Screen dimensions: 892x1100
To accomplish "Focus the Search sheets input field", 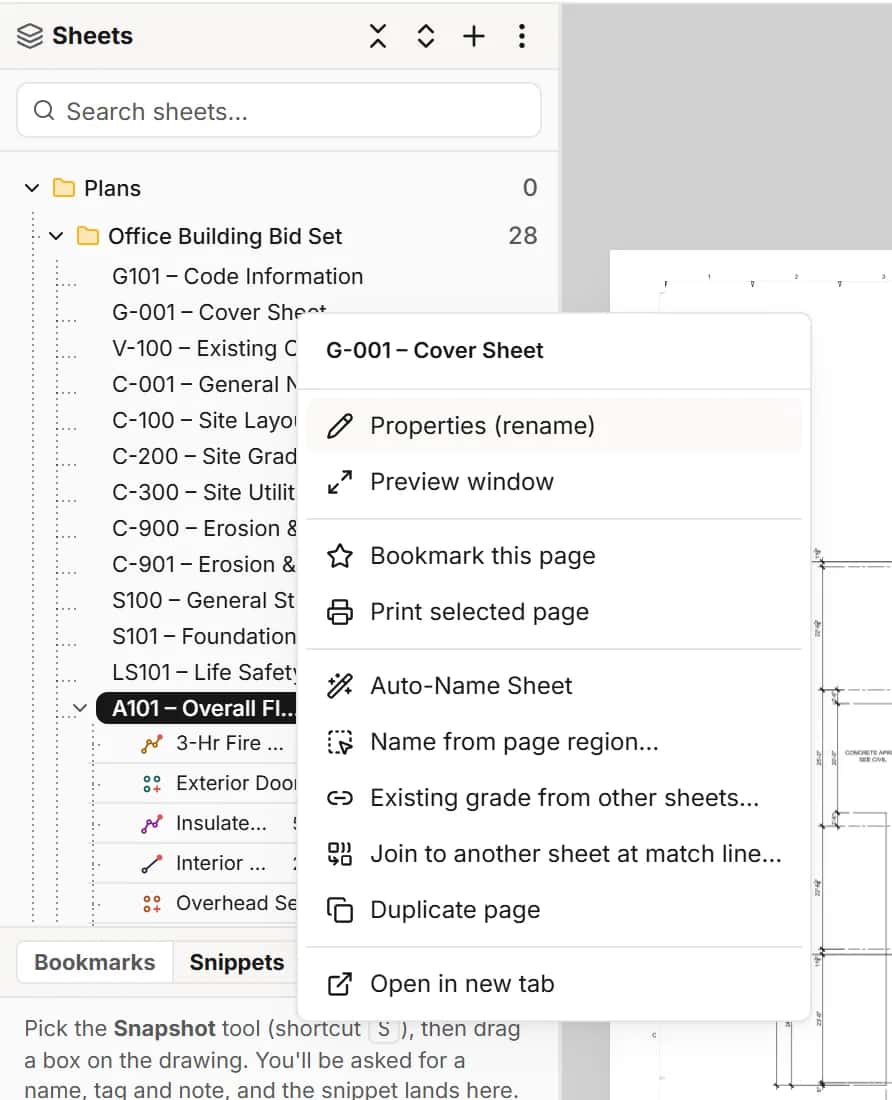I will pyautogui.click(x=278, y=111).
